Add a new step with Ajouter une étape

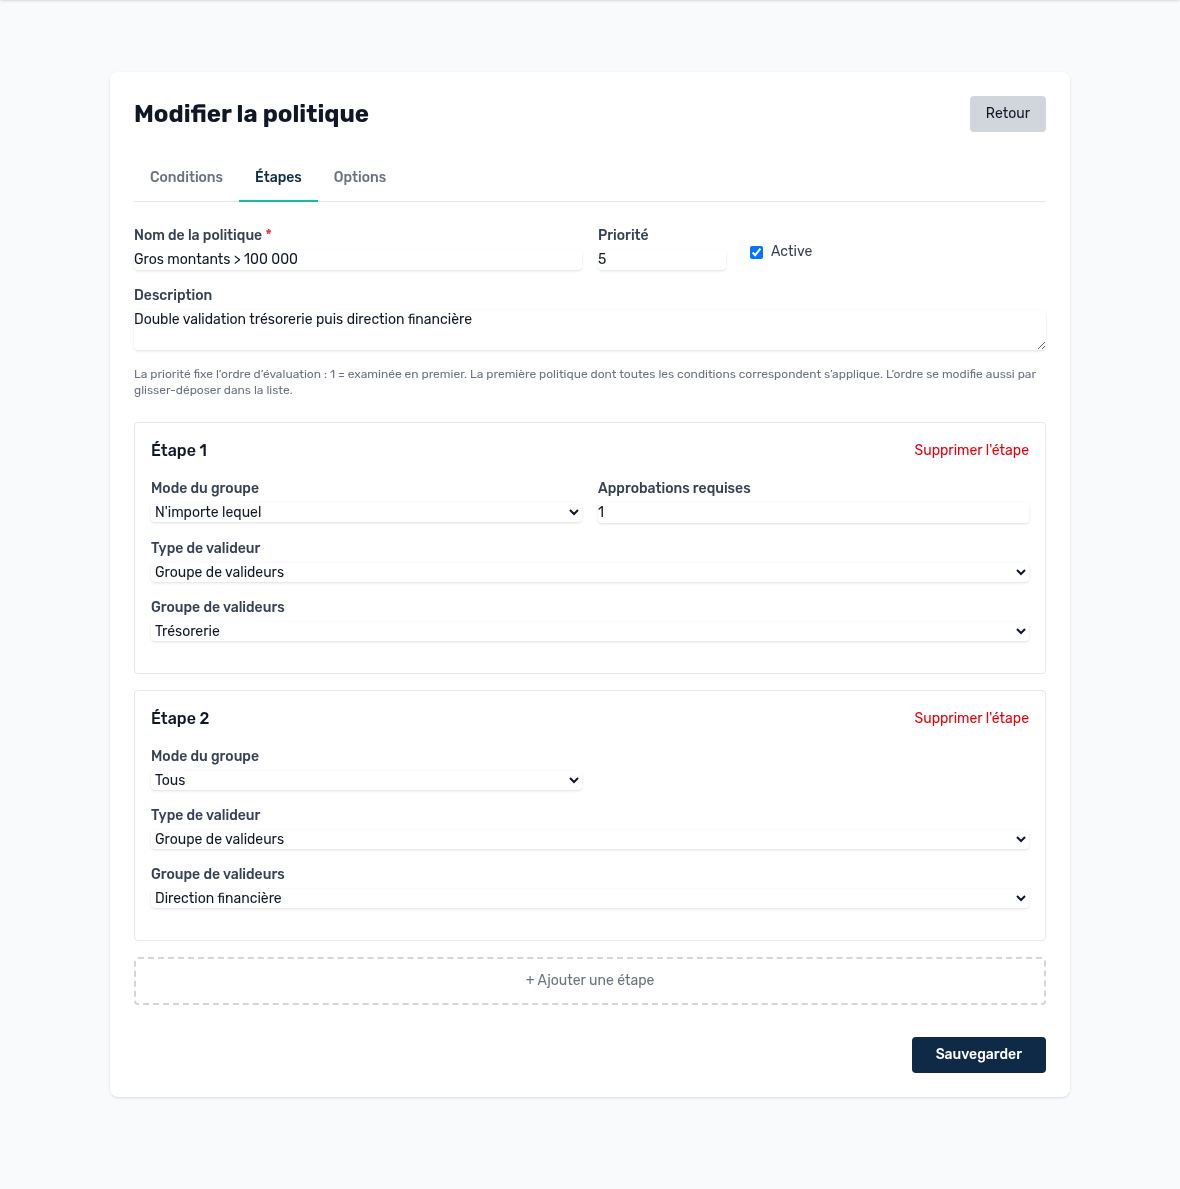[x=590, y=980]
